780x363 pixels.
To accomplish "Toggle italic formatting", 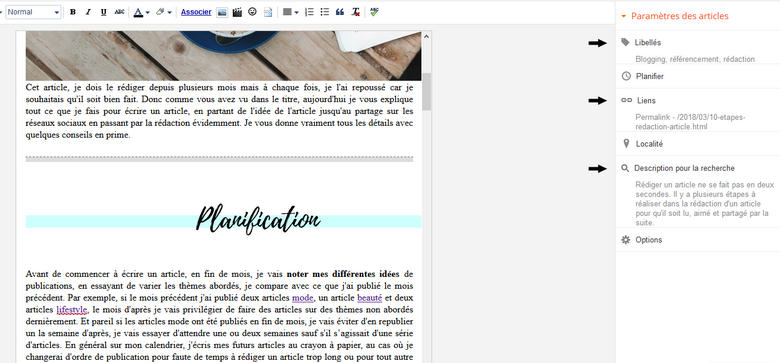I will [88, 12].
